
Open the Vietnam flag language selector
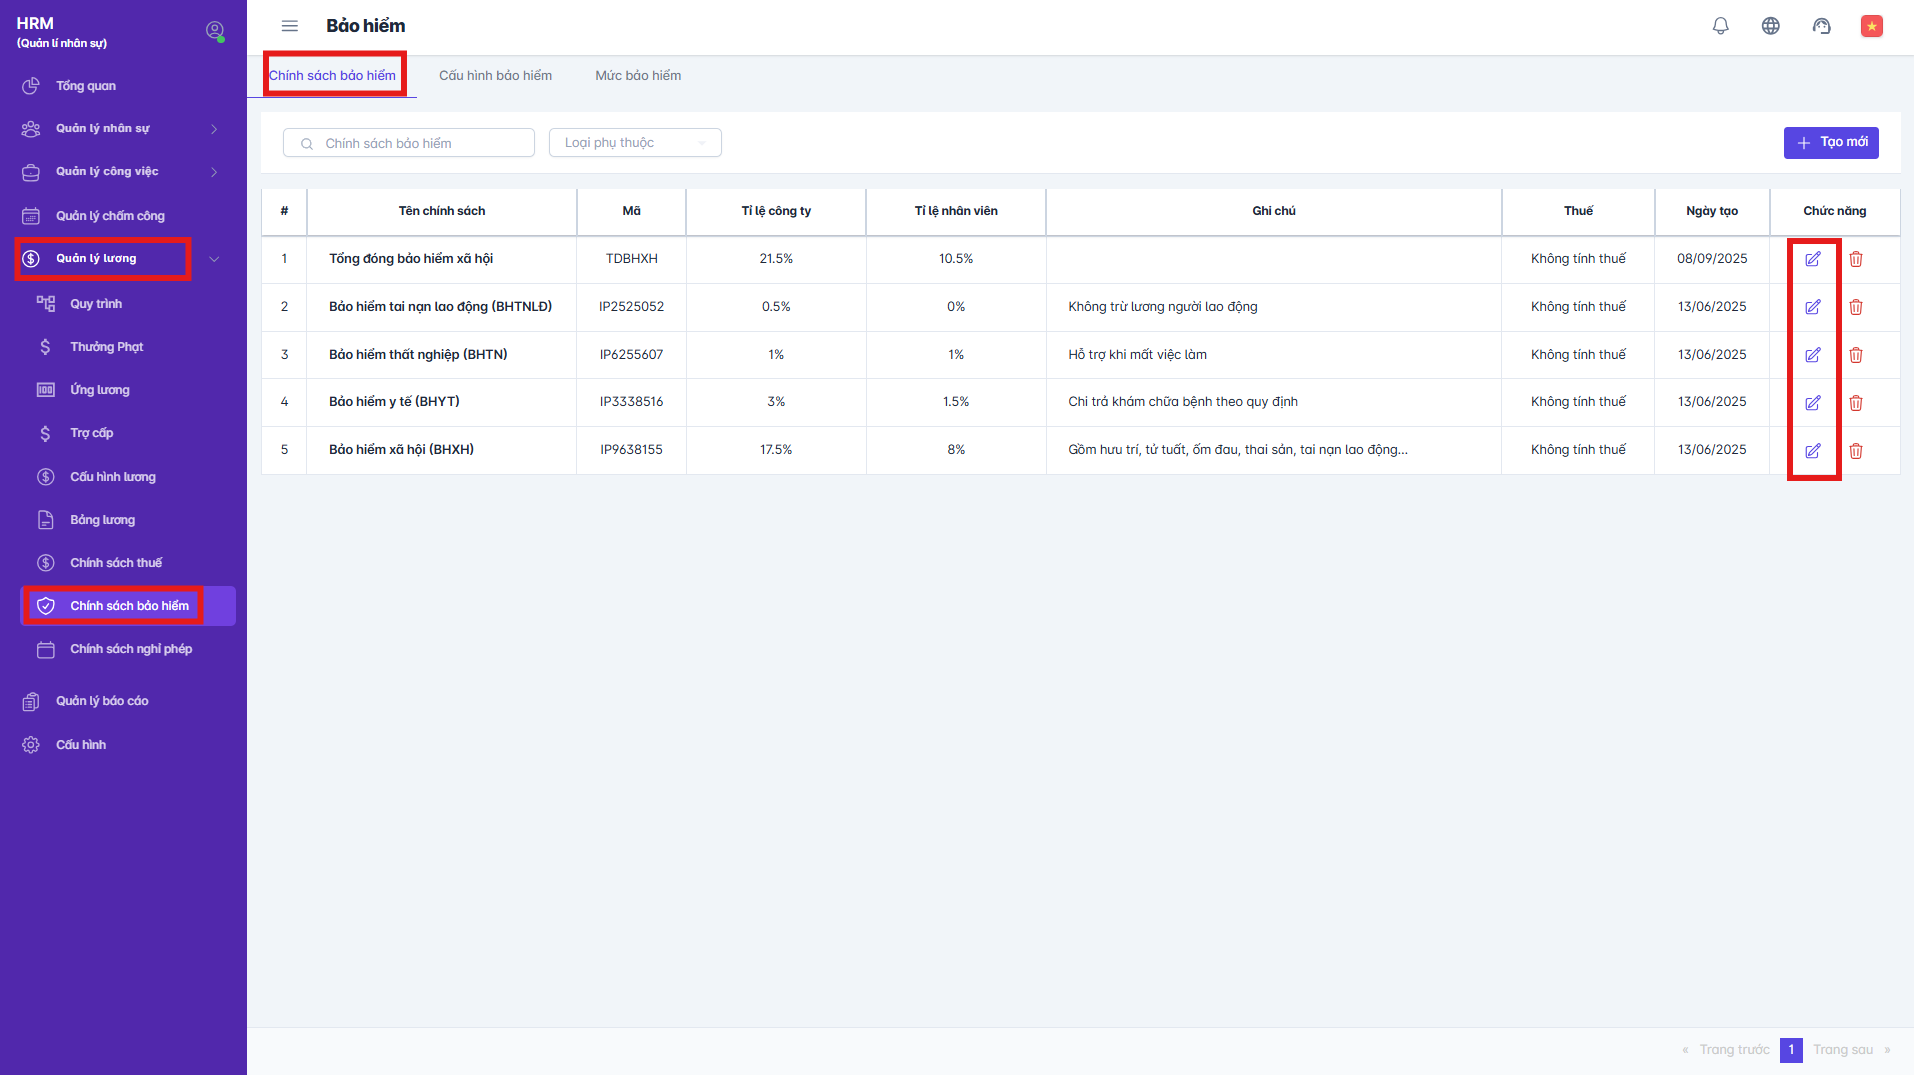(x=1871, y=26)
